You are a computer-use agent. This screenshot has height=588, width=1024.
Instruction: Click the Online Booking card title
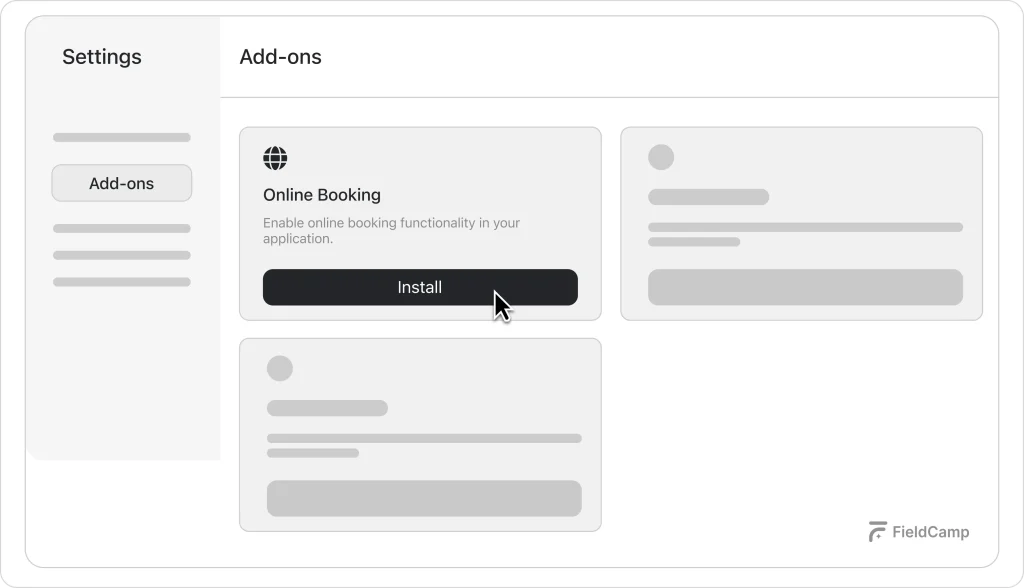click(x=322, y=194)
